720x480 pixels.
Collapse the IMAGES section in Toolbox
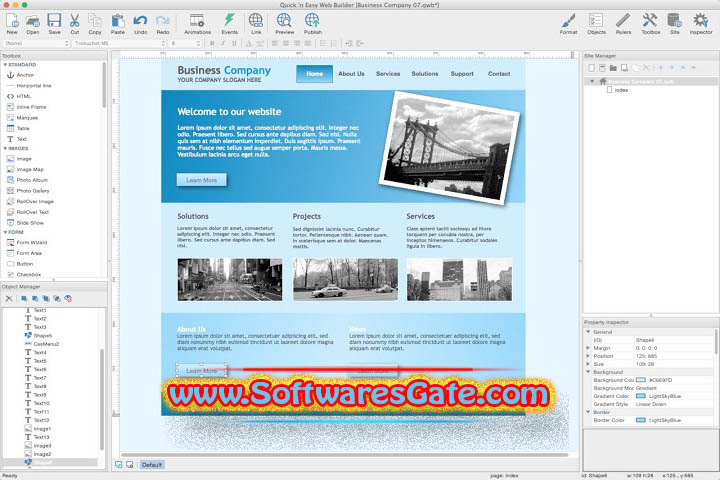(5, 149)
